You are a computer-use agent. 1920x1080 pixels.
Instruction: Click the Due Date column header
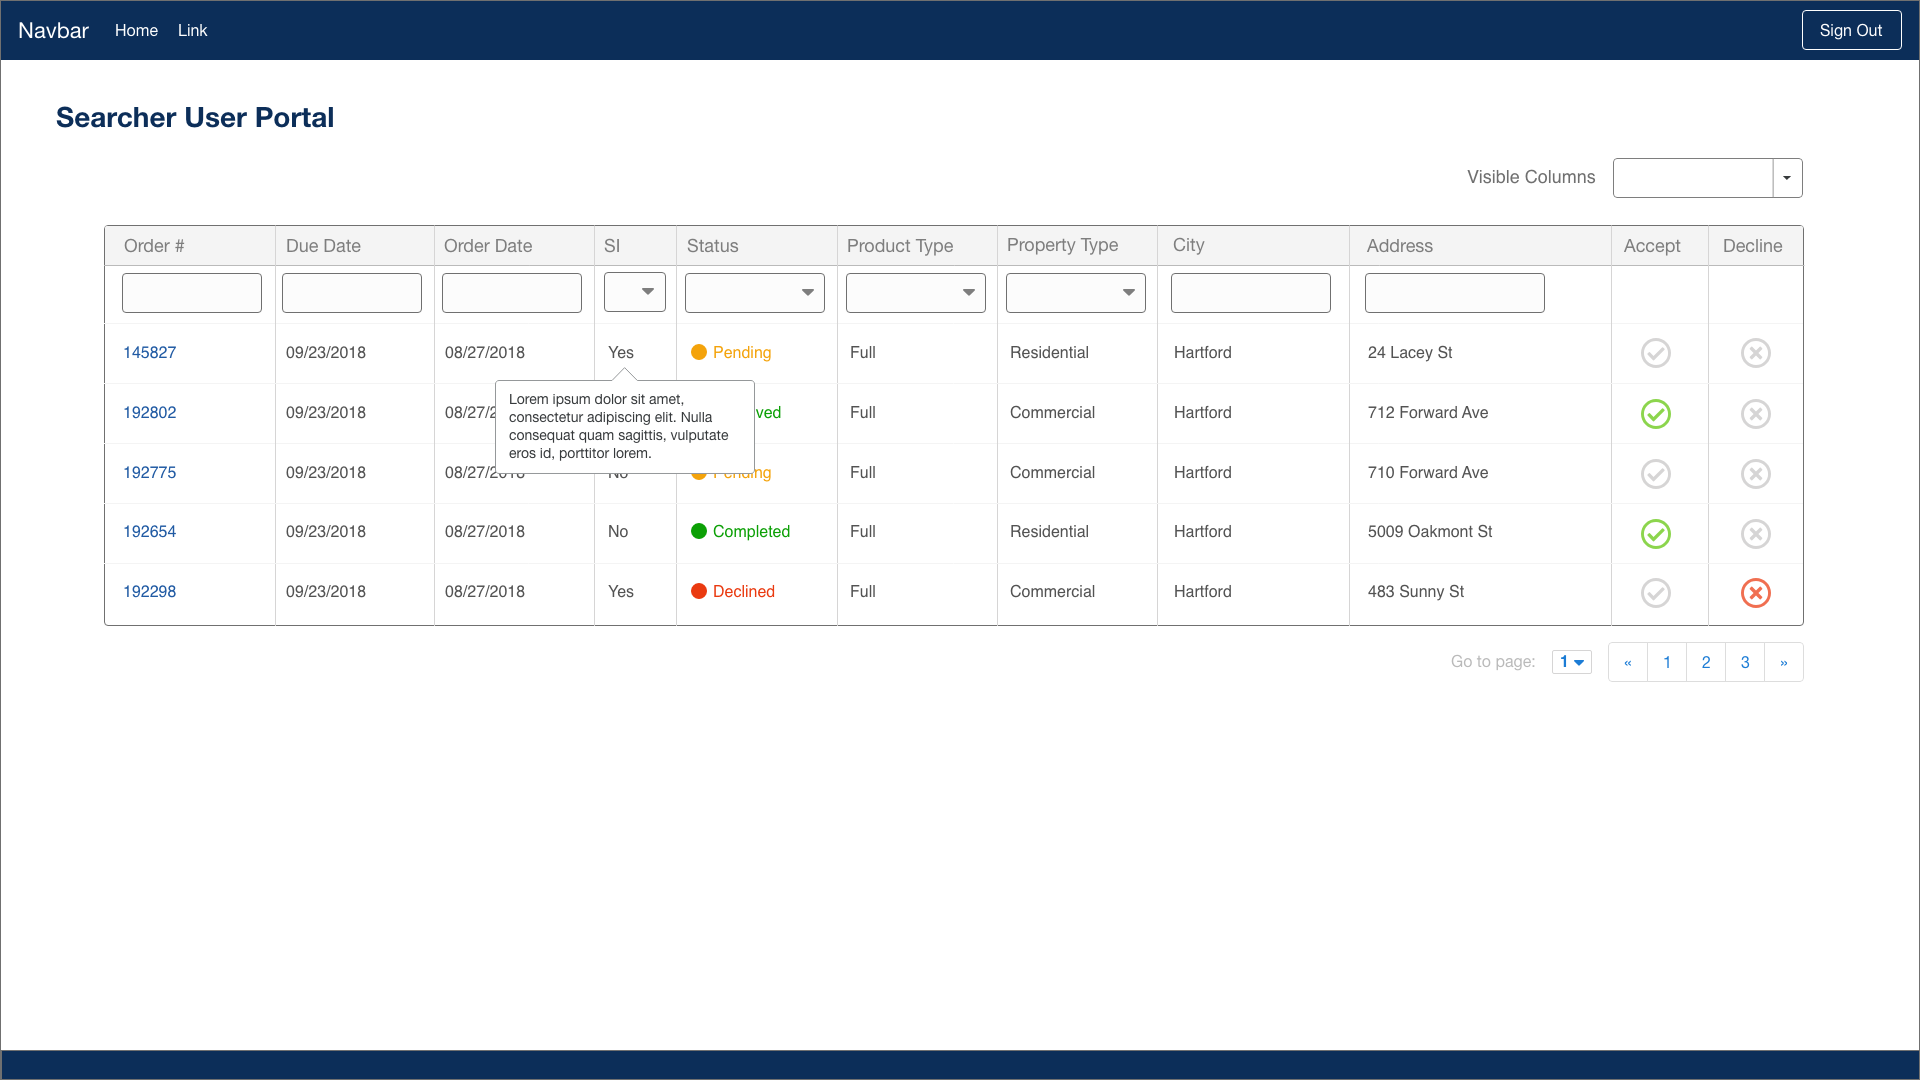coord(323,246)
